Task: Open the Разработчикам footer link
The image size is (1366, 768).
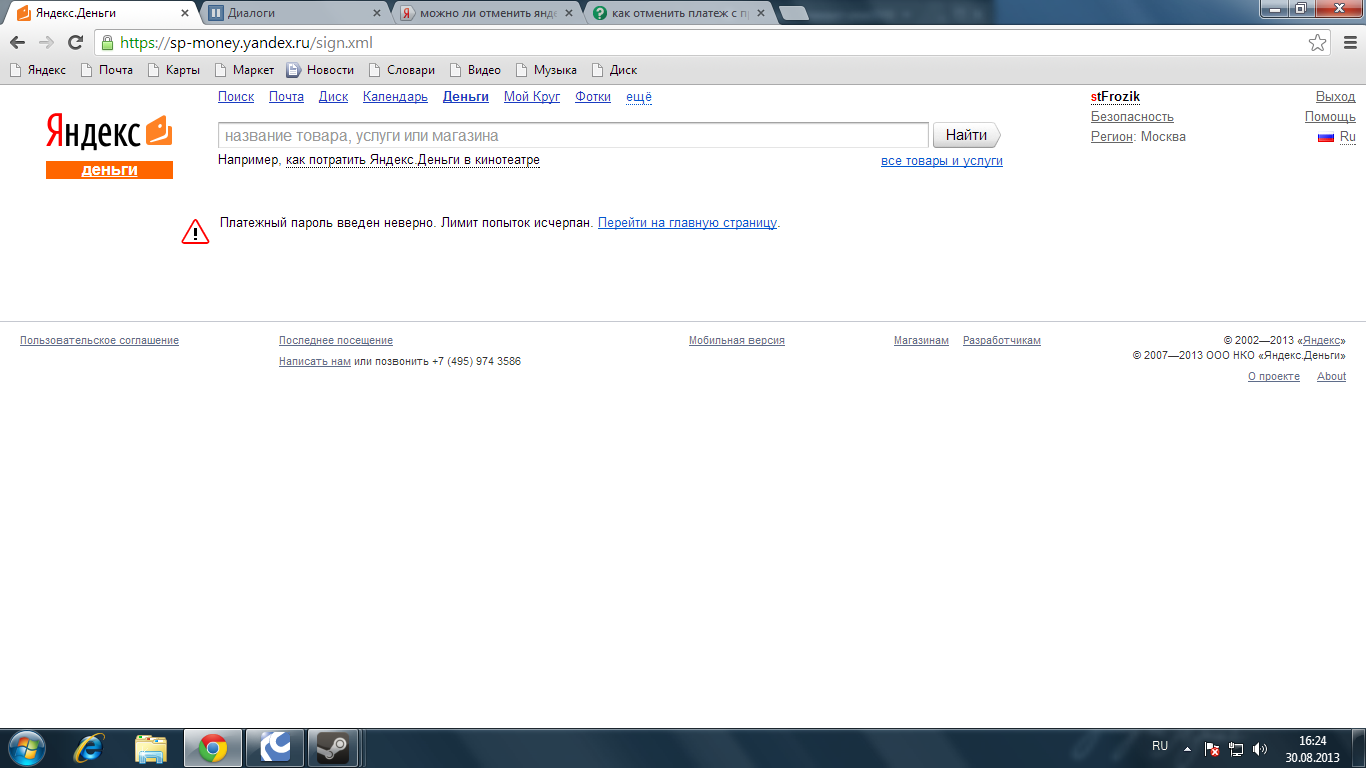Action: [1002, 341]
